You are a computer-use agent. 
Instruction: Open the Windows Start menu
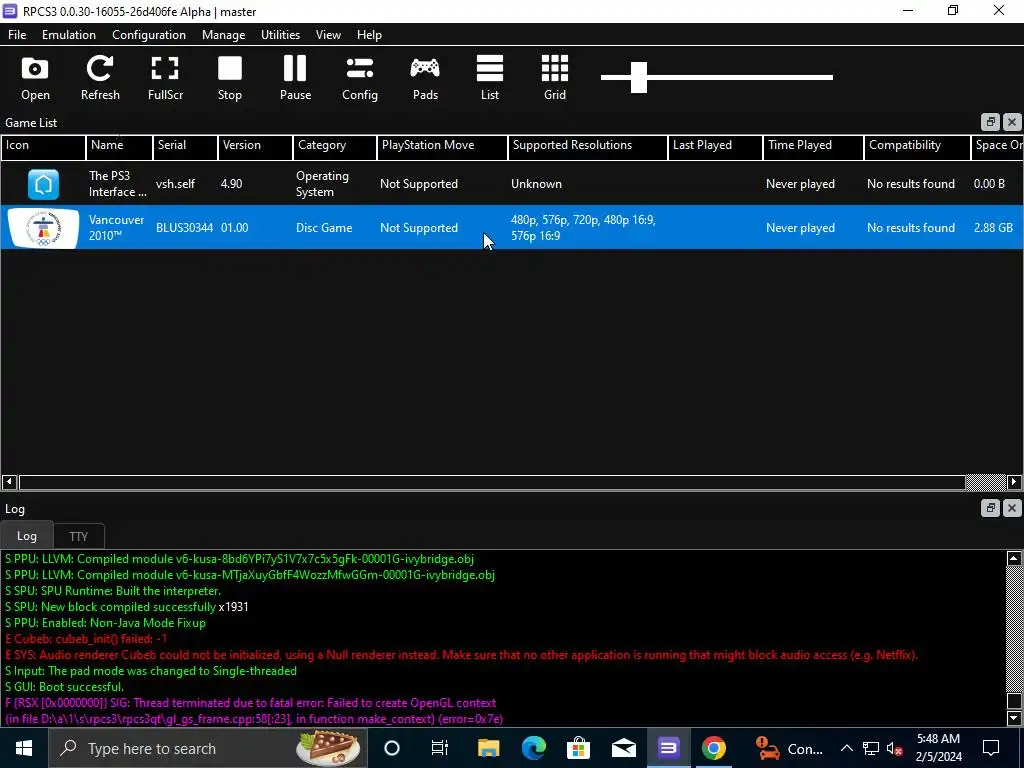pos(24,748)
